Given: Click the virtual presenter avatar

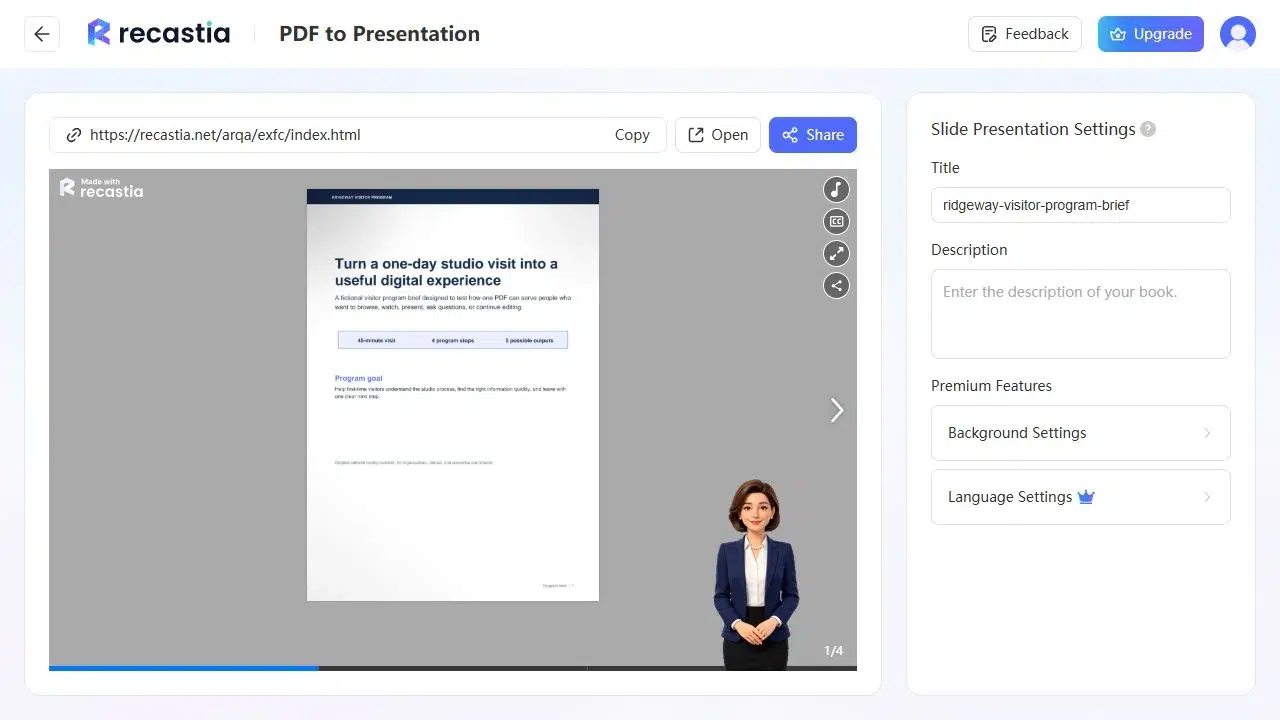Looking at the screenshot, I should pos(756,573).
